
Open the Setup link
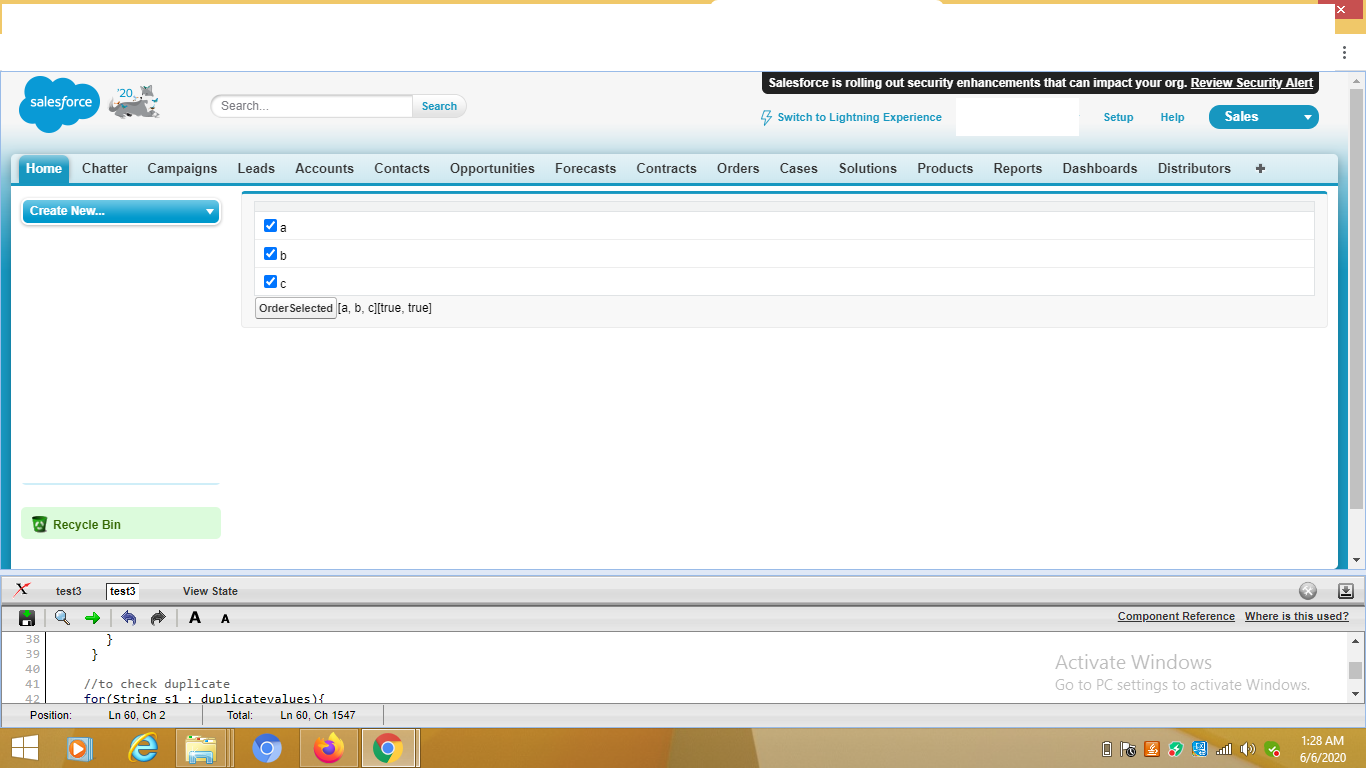1118,117
